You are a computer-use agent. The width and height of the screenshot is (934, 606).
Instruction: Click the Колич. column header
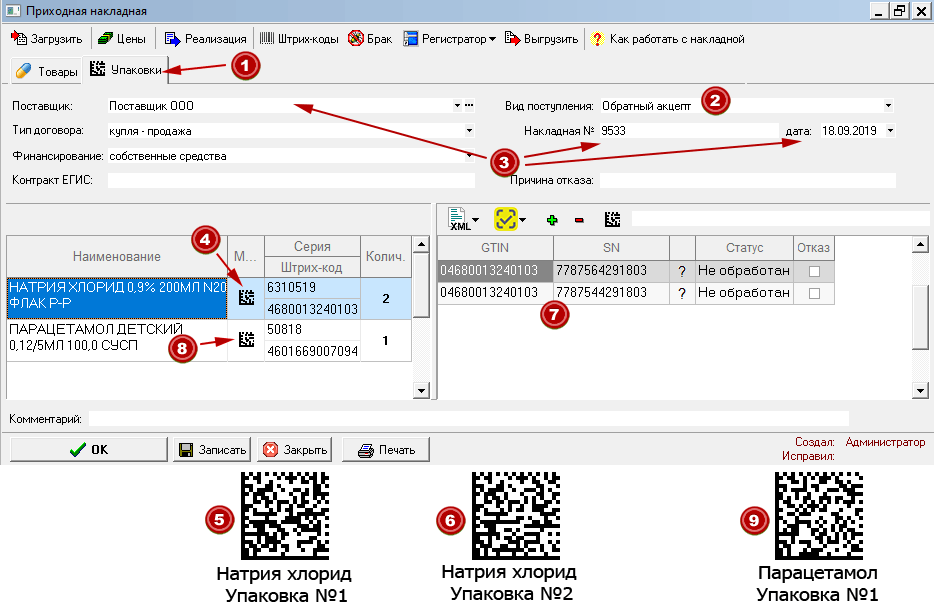385,256
